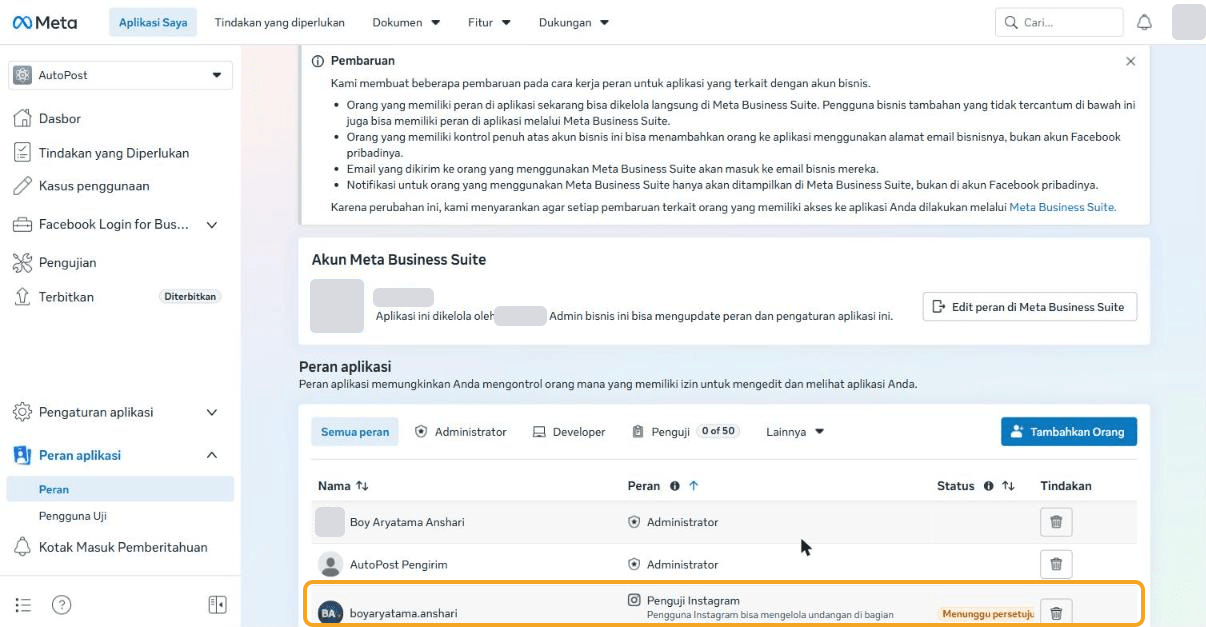Screen dimensions: 1206x627
Task: Click the Terbitkan upload icon
Action: point(22,297)
